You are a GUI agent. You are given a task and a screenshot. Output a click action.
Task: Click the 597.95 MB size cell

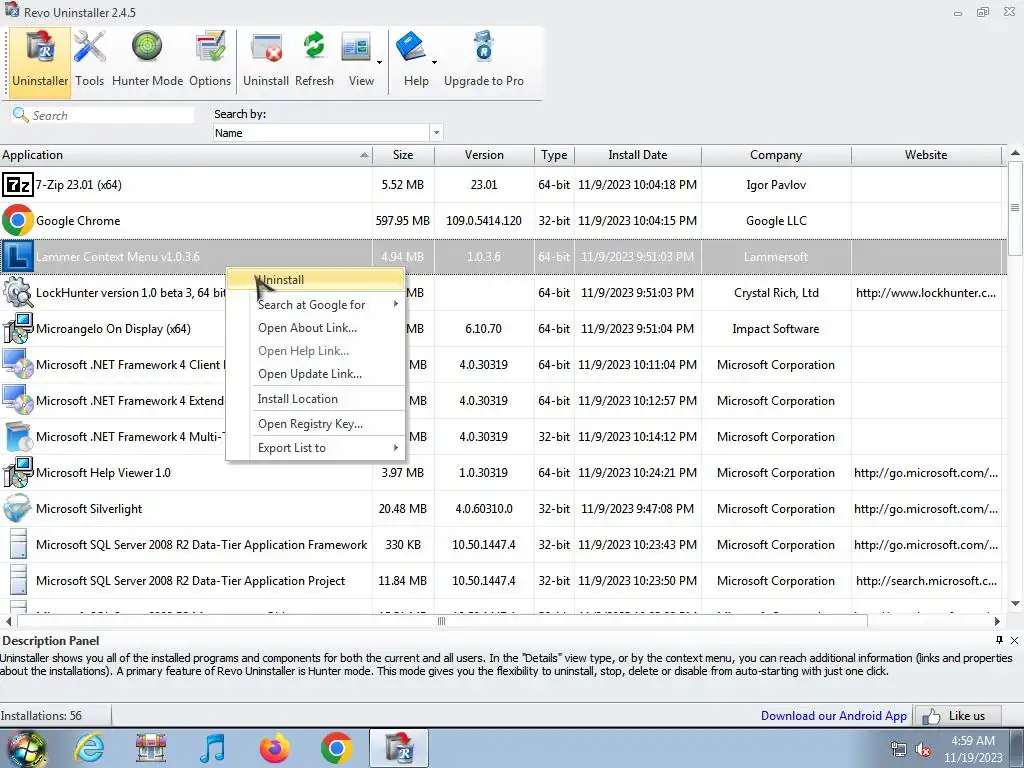click(x=403, y=221)
